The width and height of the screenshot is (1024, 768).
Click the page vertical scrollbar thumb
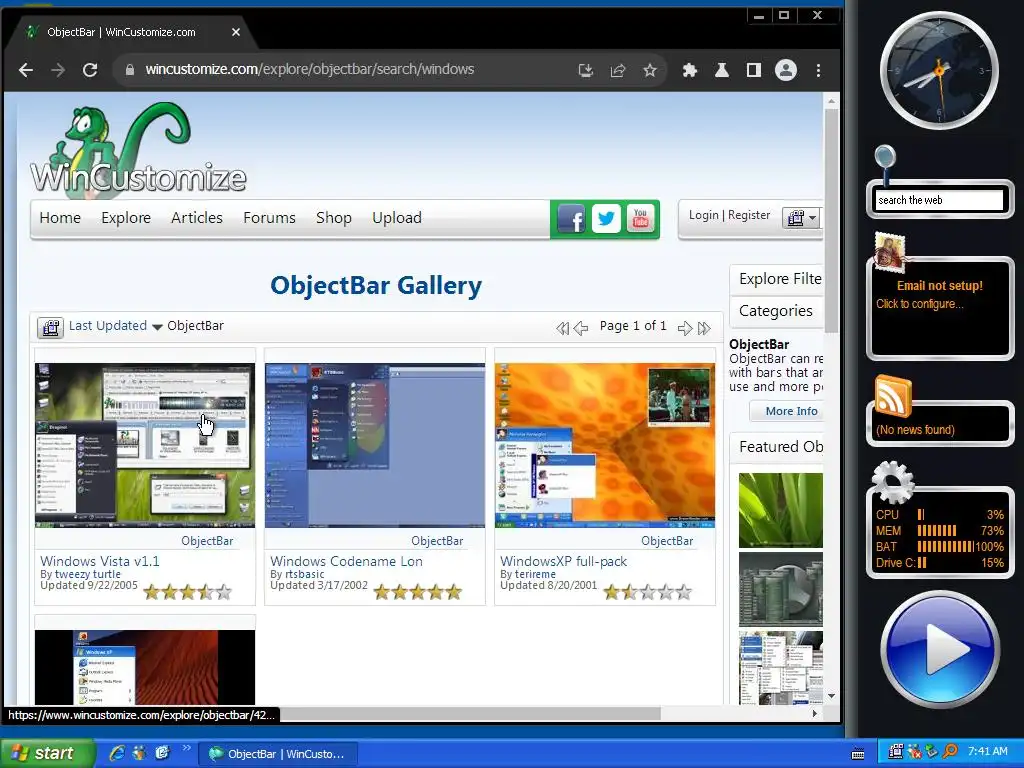click(x=831, y=221)
